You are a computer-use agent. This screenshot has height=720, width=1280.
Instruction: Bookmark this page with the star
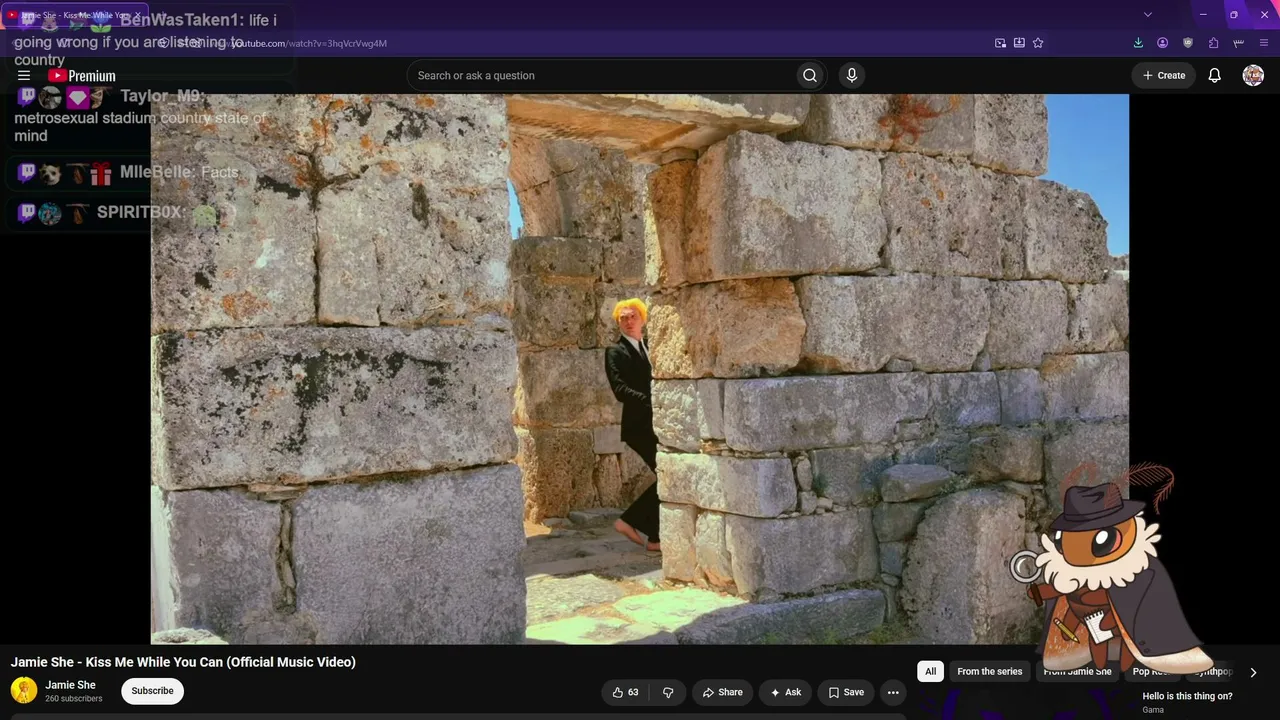[x=1038, y=43]
